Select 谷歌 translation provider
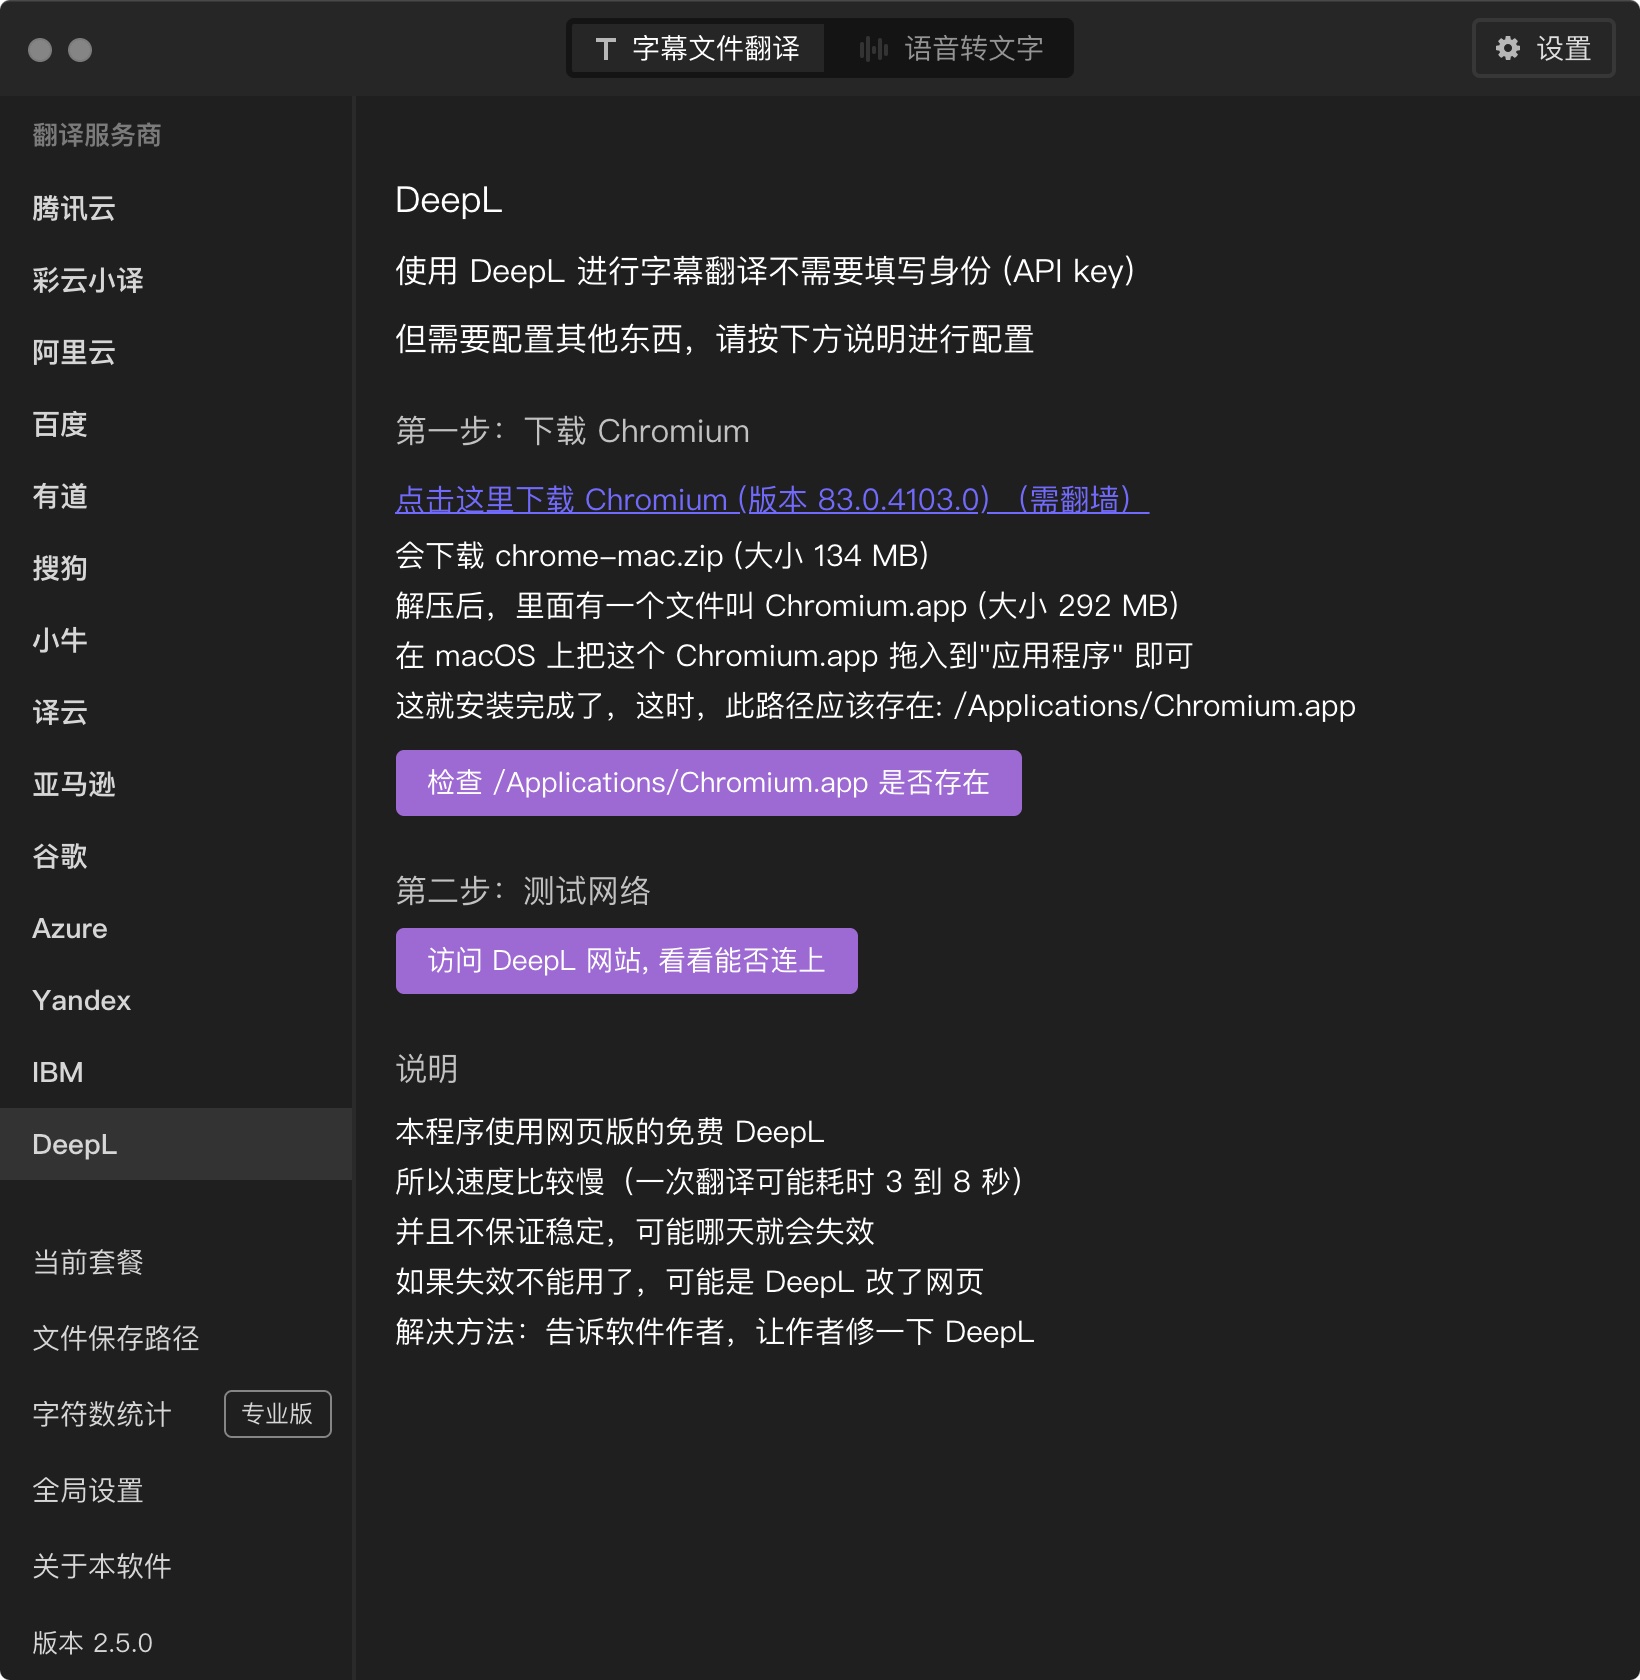1640x1680 pixels. tap(60, 856)
